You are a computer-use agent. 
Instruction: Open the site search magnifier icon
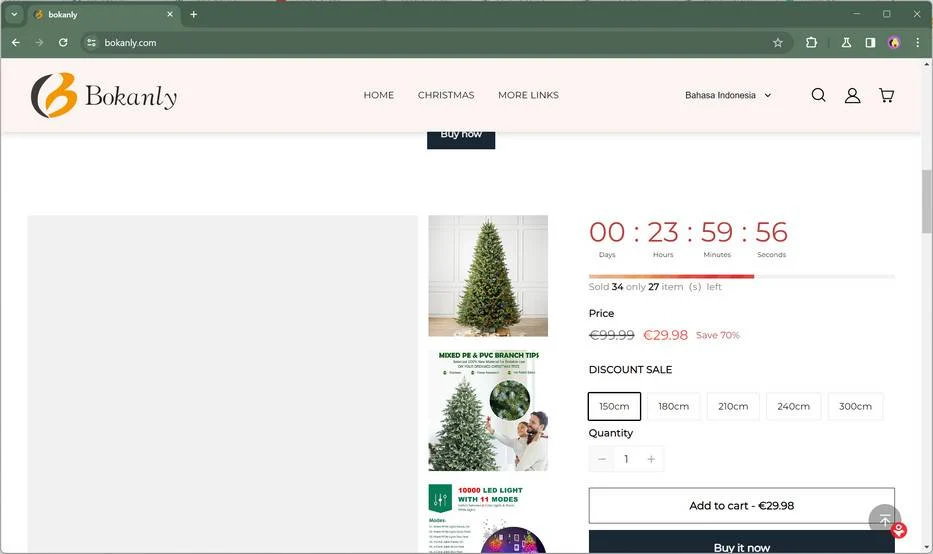818,95
